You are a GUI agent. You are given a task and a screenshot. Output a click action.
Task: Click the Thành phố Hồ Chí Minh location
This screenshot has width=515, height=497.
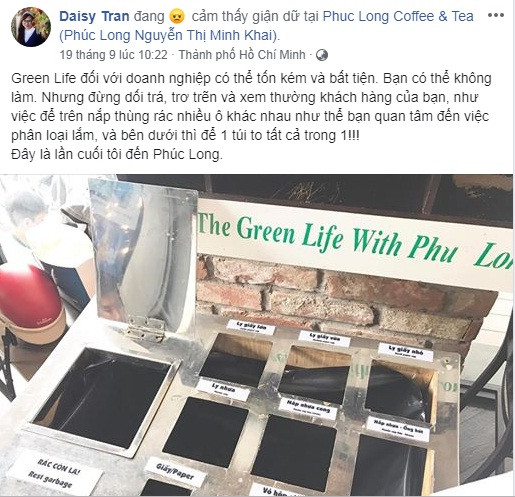242,55
